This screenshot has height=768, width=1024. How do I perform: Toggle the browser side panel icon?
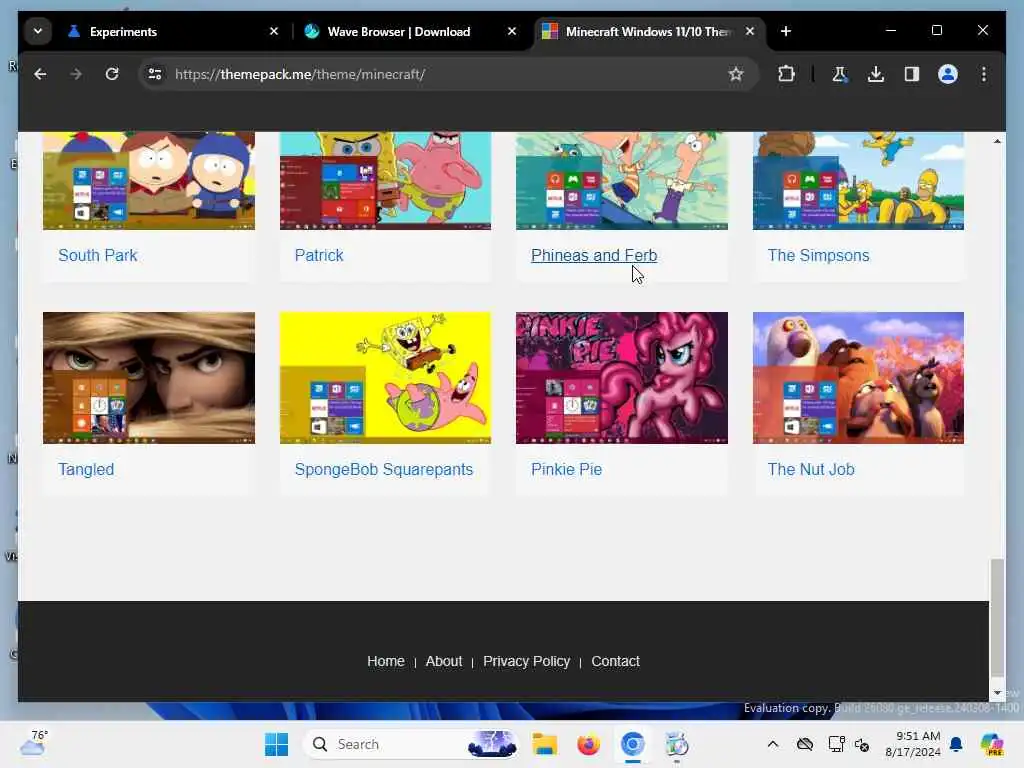coord(912,74)
